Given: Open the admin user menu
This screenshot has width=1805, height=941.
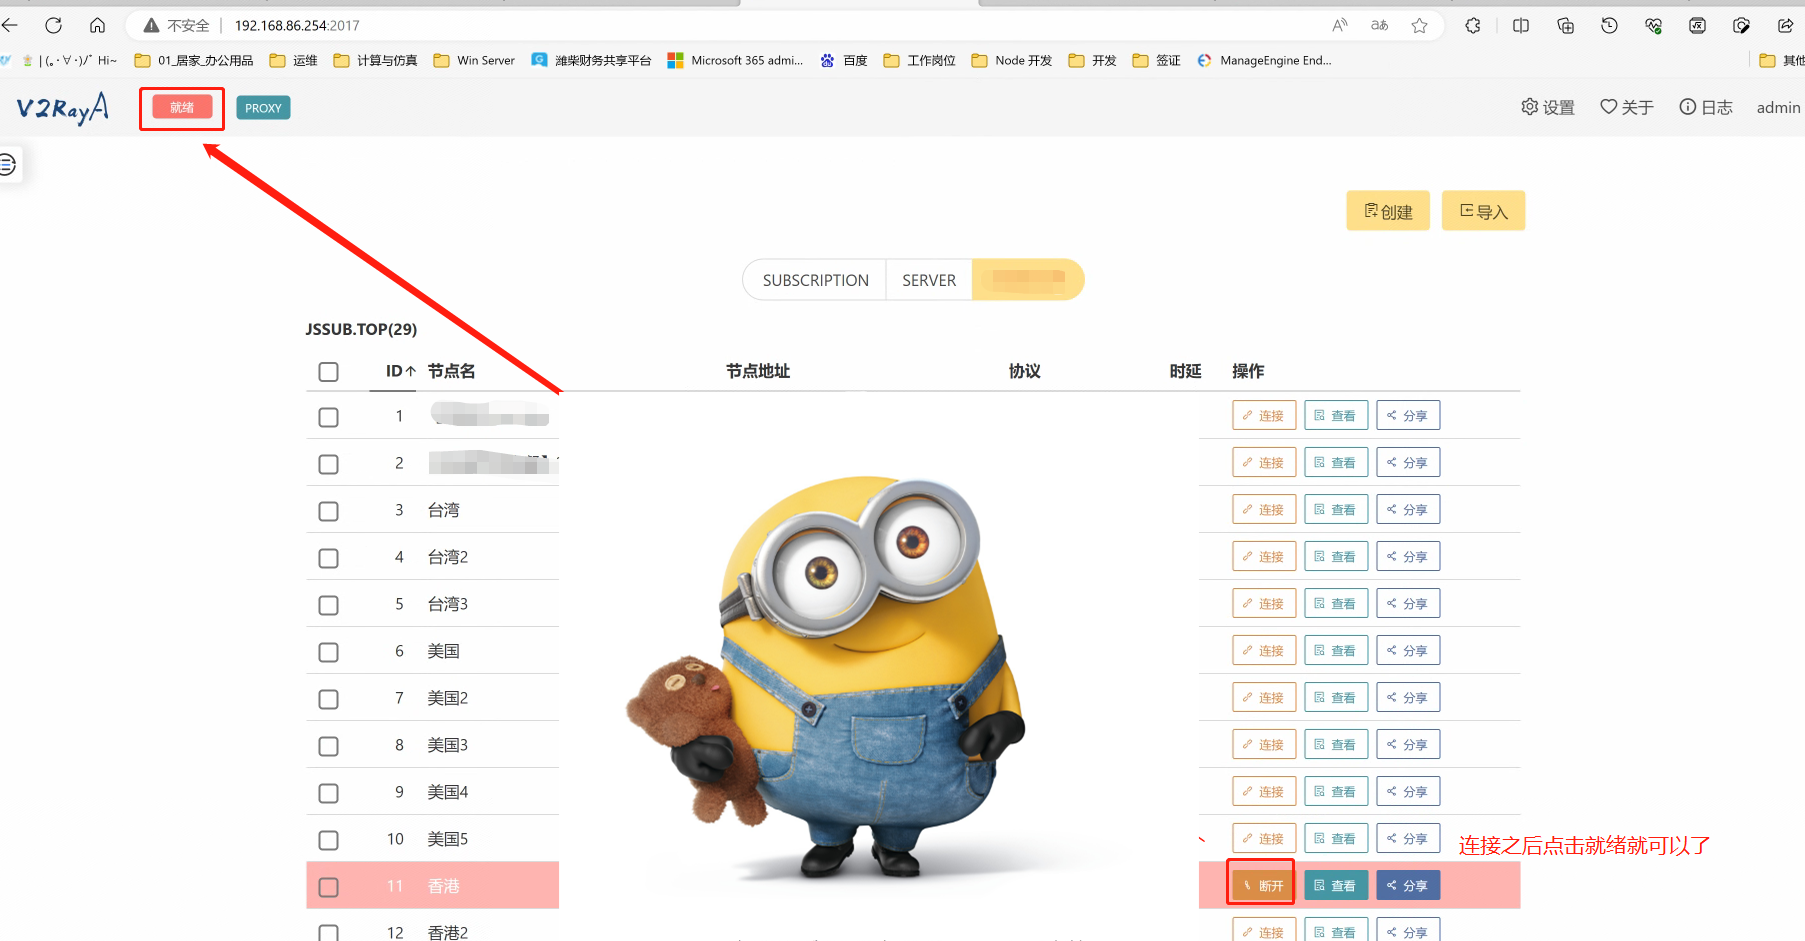Looking at the screenshot, I should [x=1778, y=107].
